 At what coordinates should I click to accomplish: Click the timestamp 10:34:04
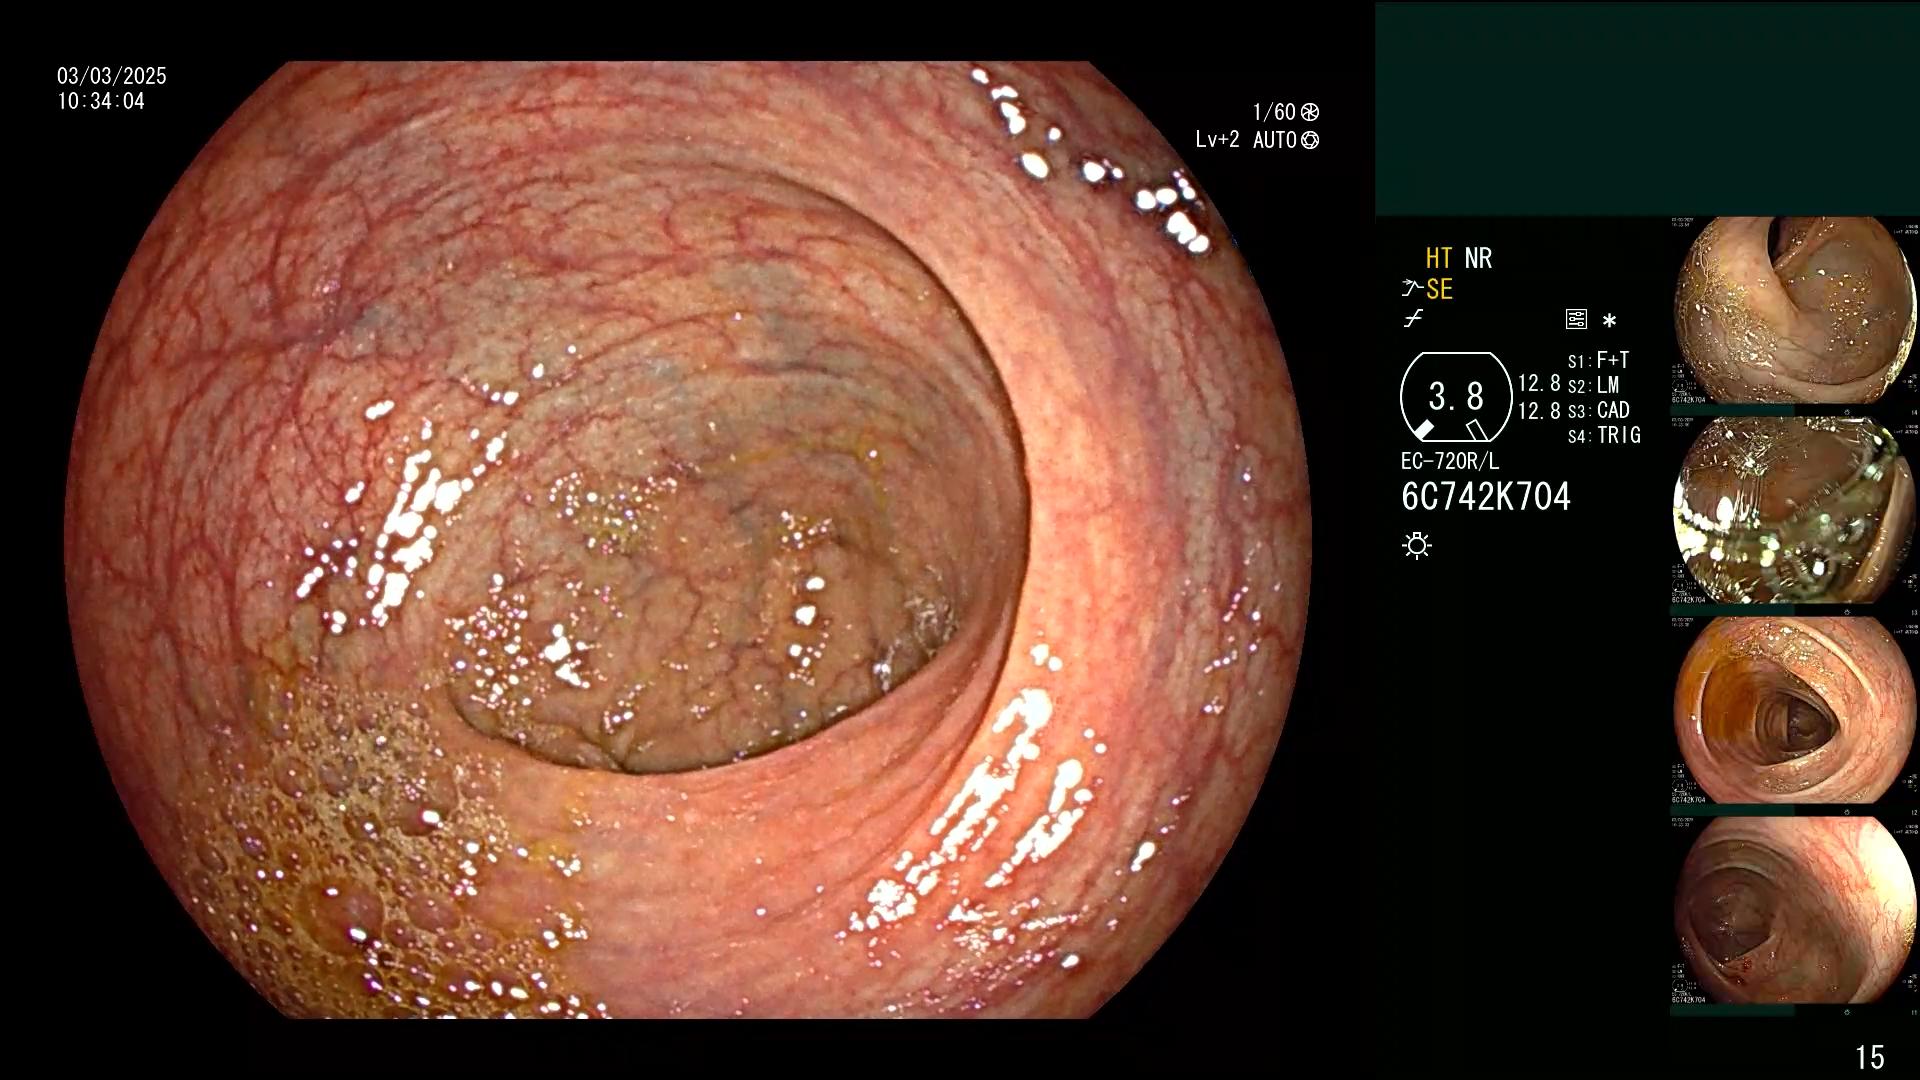101,101
